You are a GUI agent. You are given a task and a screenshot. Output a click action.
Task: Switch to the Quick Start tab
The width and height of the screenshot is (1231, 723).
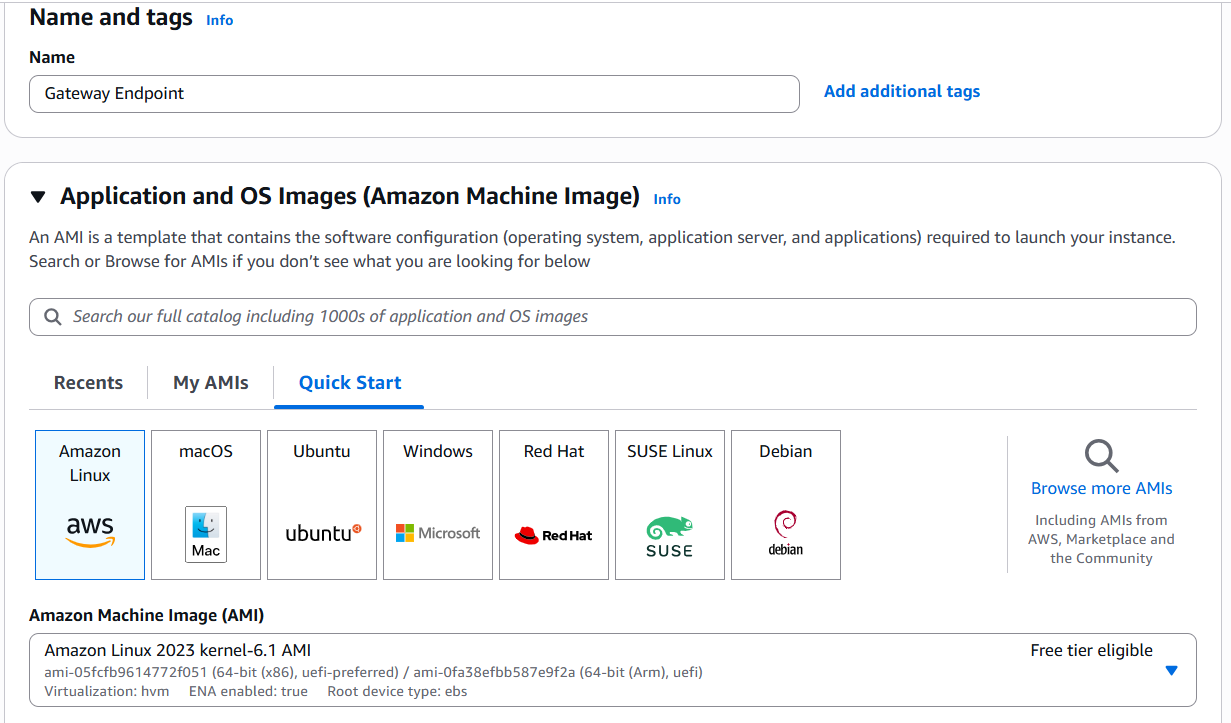[350, 383]
